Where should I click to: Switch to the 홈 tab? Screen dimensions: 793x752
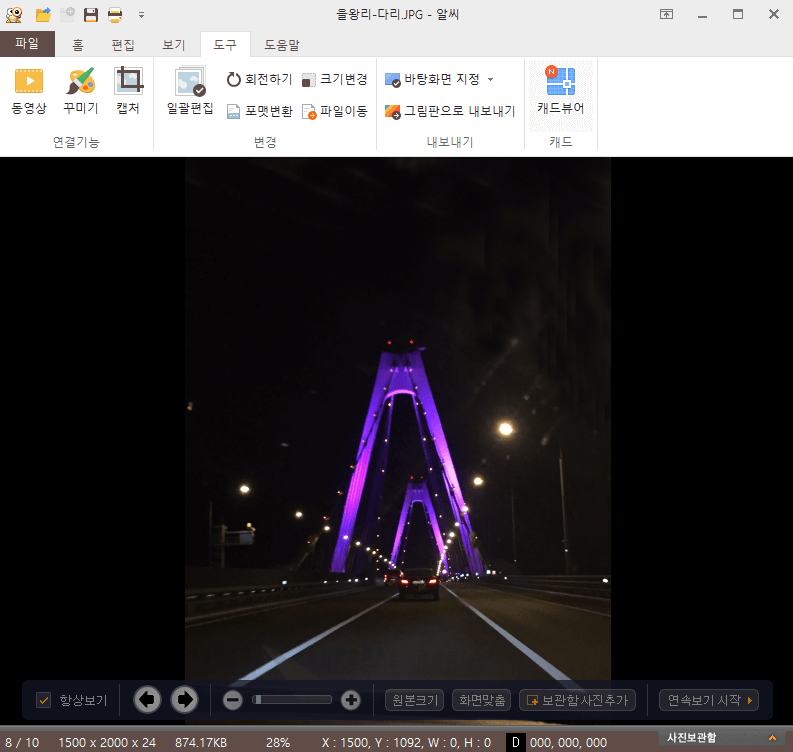77,45
